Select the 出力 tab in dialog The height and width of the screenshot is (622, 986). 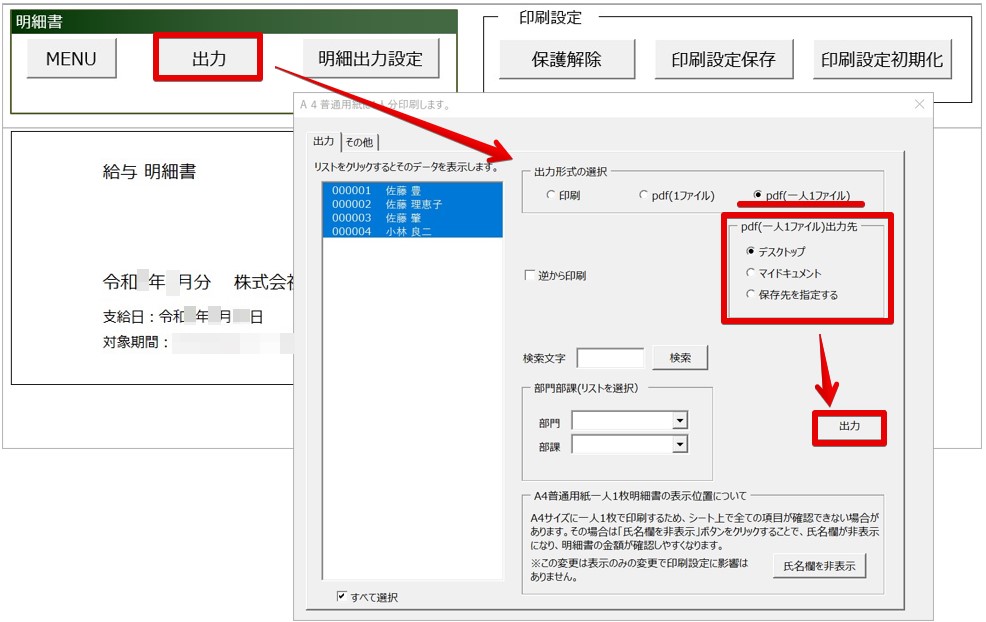click(x=323, y=142)
